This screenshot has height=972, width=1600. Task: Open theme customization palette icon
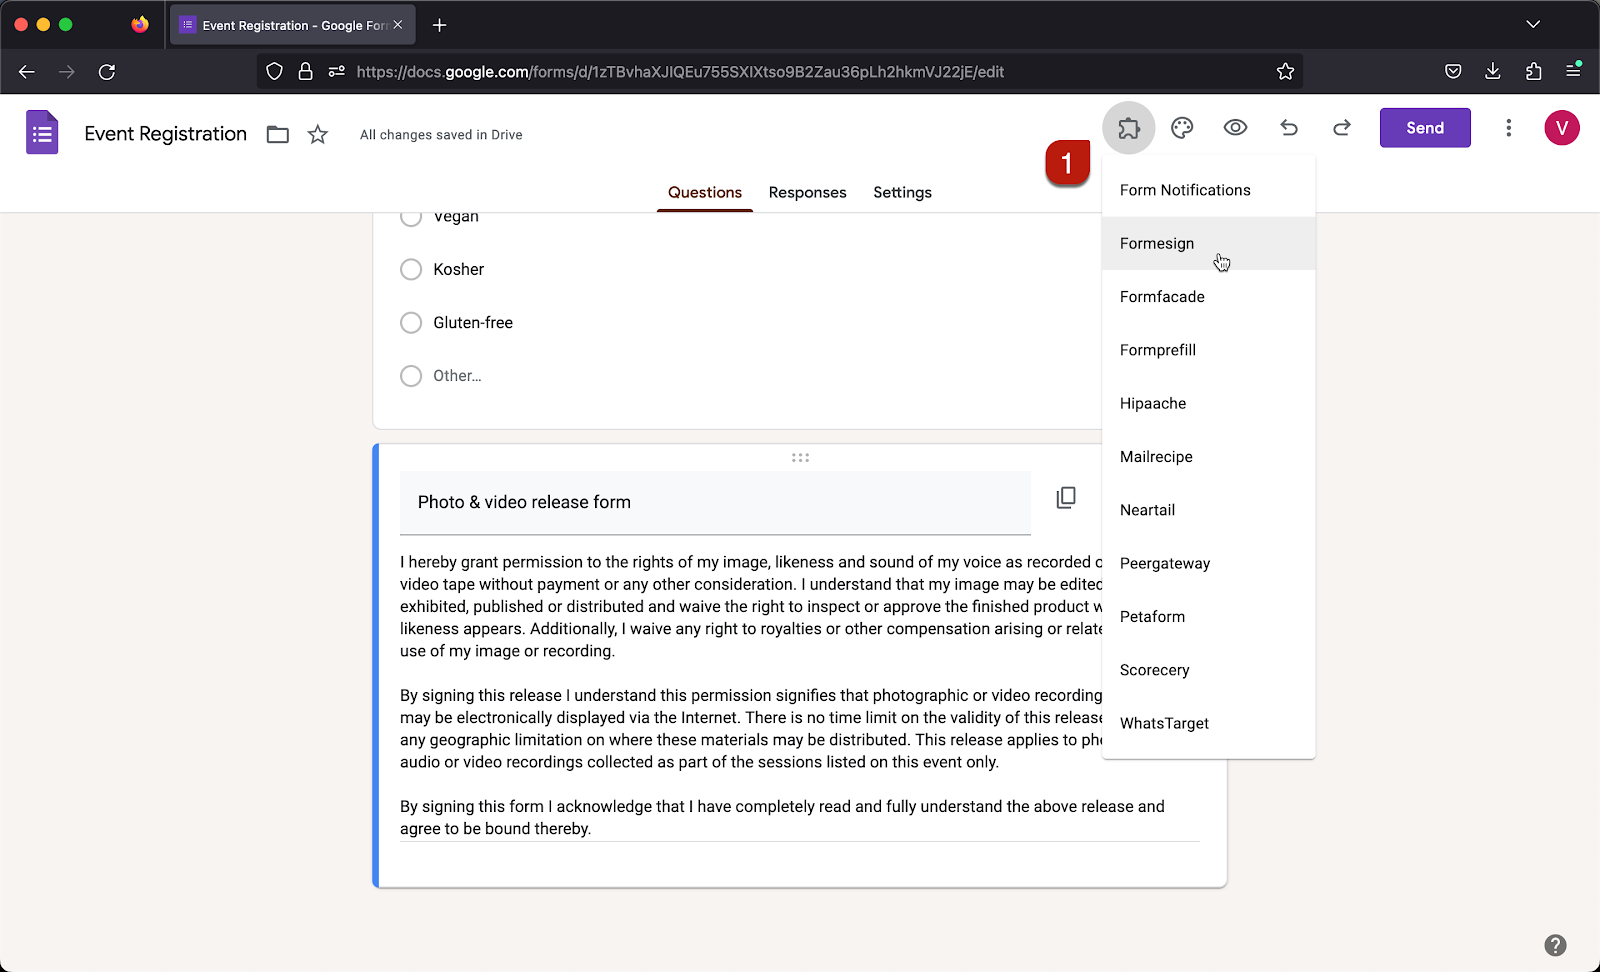click(x=1182, y=127)
